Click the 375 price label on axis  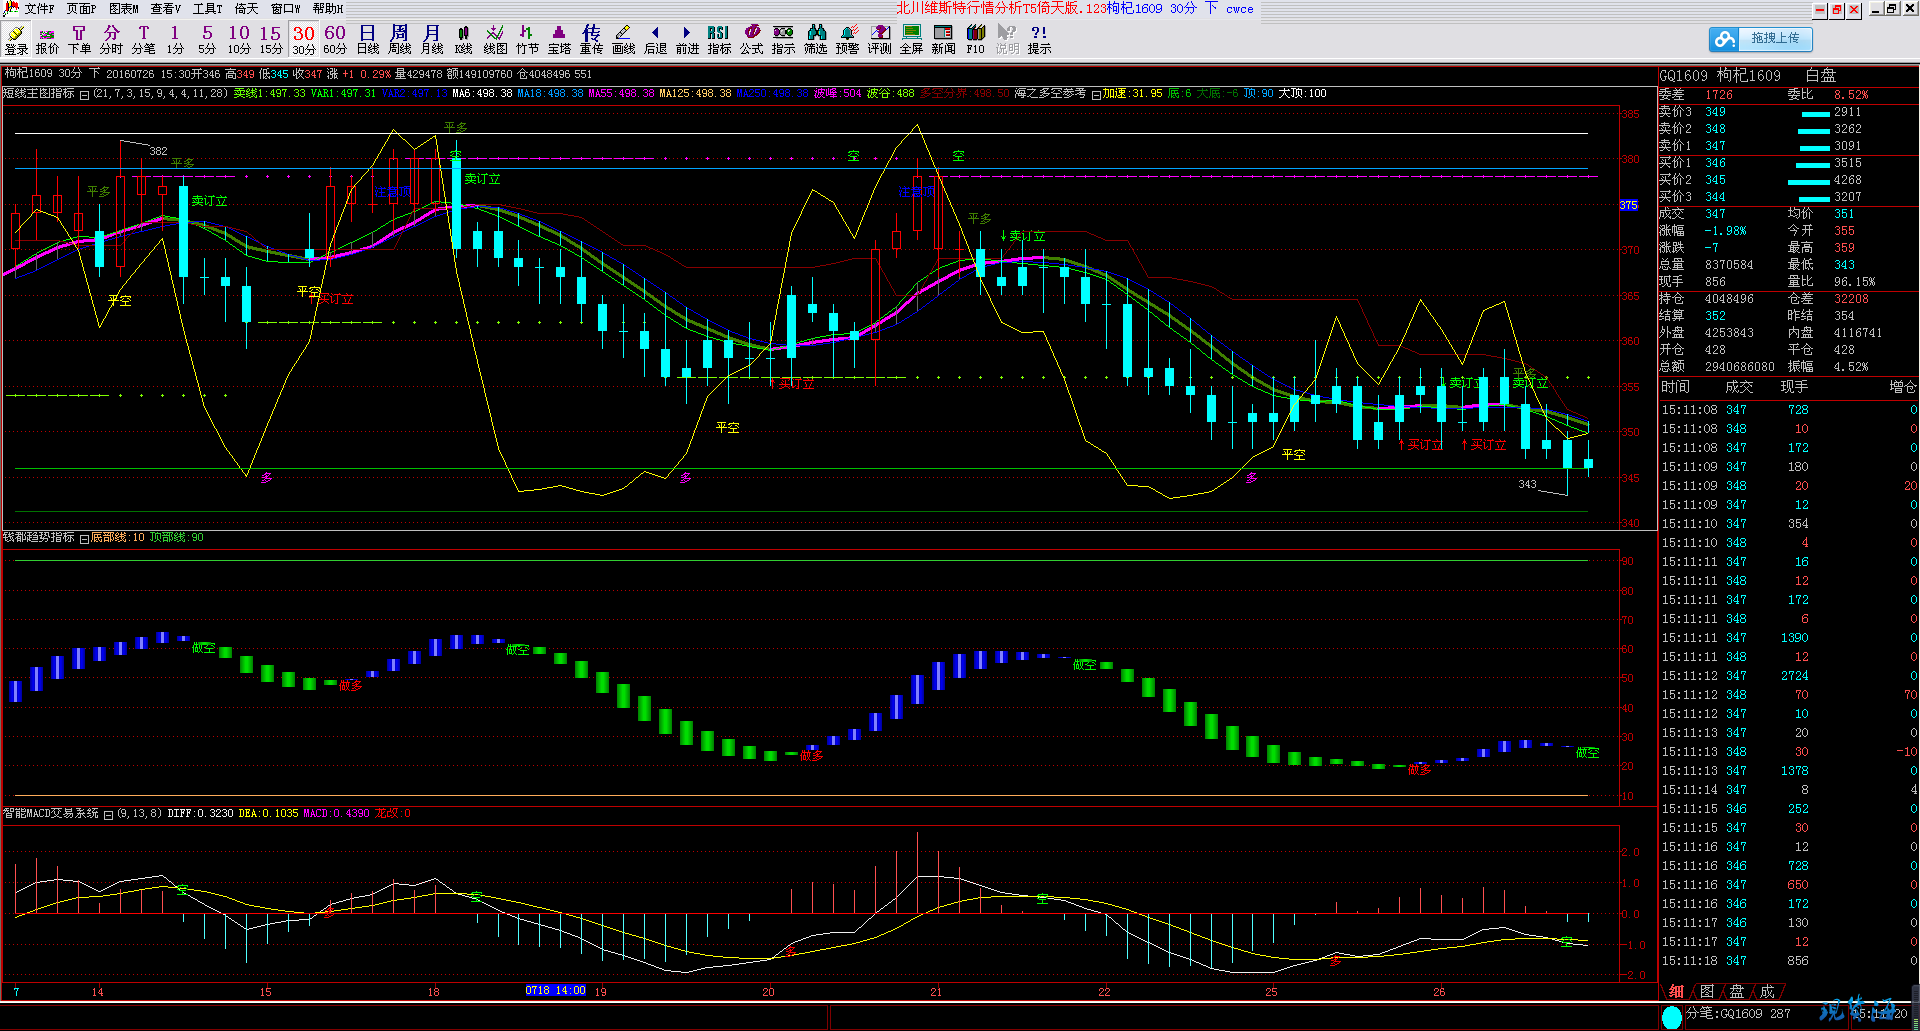pos(1629,205)
